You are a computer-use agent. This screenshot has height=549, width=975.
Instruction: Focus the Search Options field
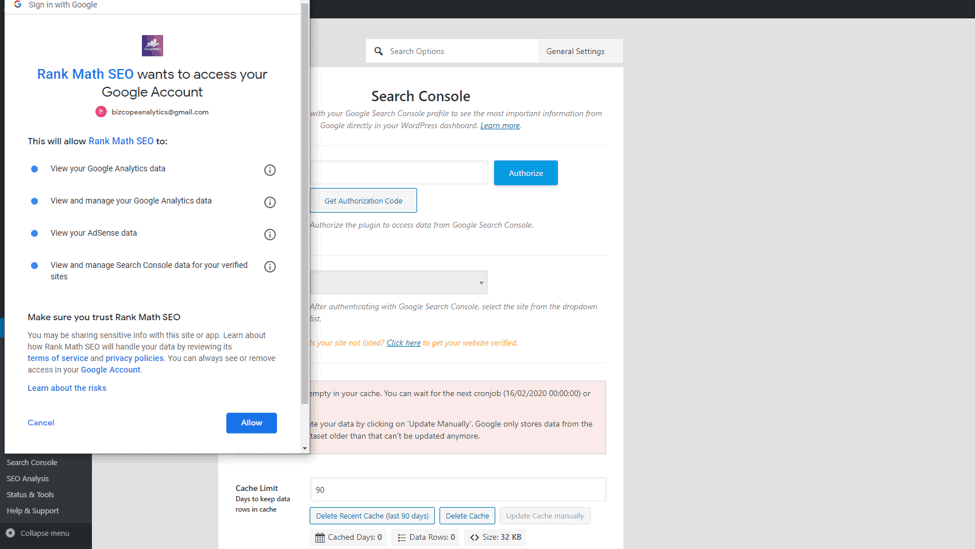452,51
